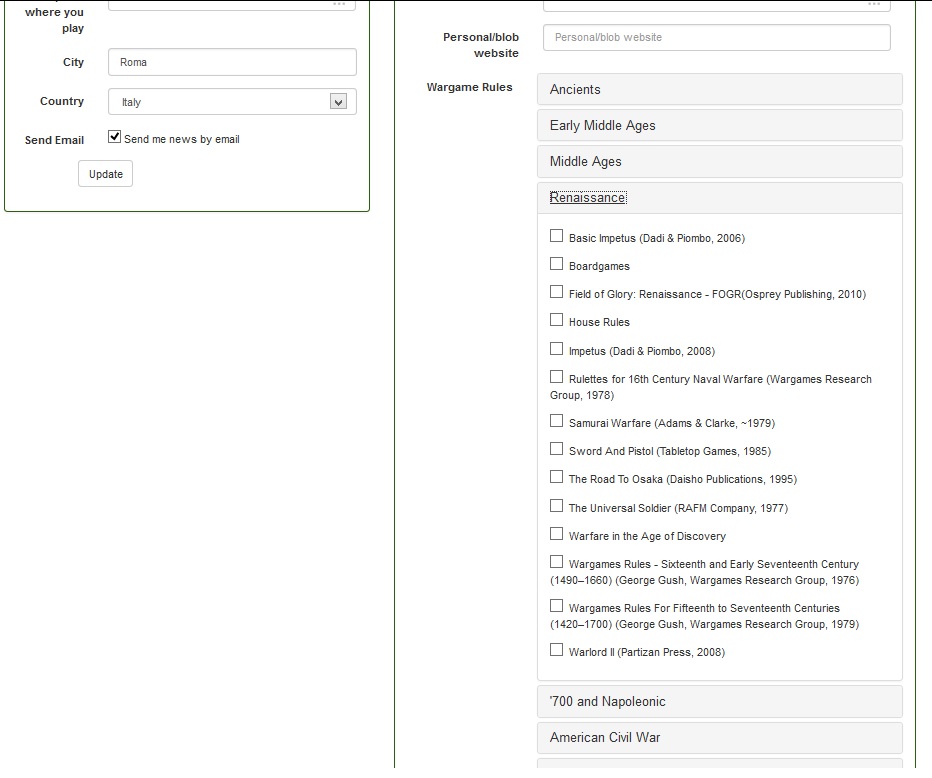Enable Field of Glory: Renaissance checkbox
Image resolution: width=932 pixels, height=778 pixels.
point(556,293)
